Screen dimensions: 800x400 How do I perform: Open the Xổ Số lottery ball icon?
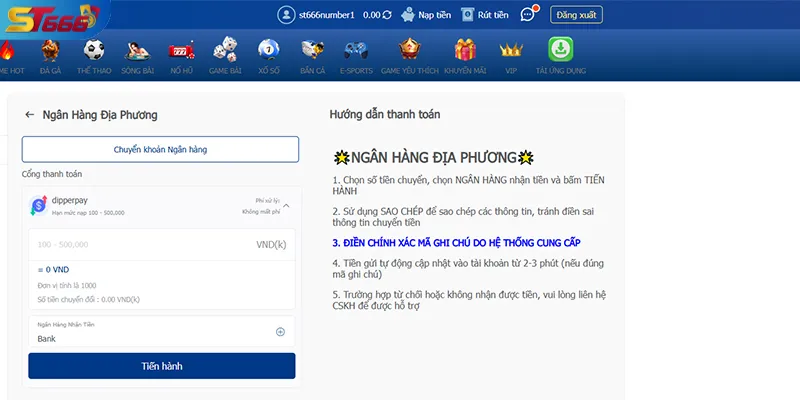click(268, 50)
